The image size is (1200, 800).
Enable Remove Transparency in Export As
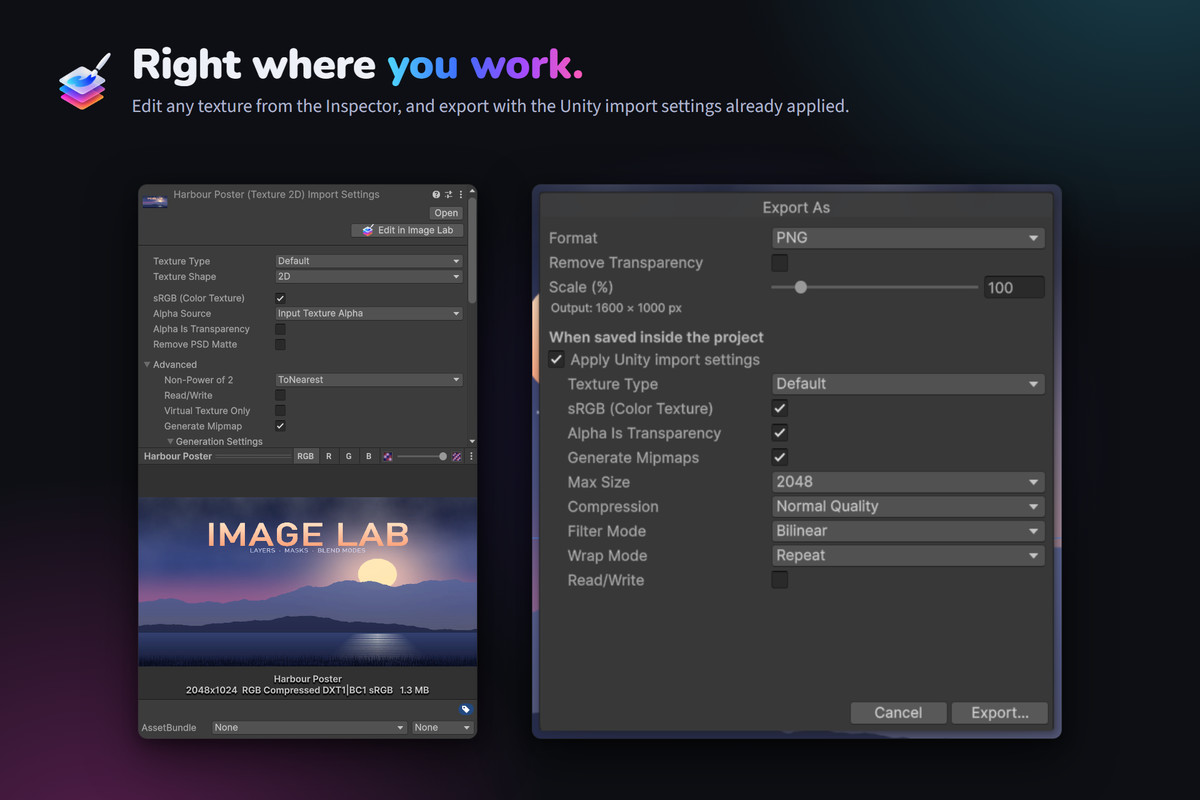[x=780, y=263]
